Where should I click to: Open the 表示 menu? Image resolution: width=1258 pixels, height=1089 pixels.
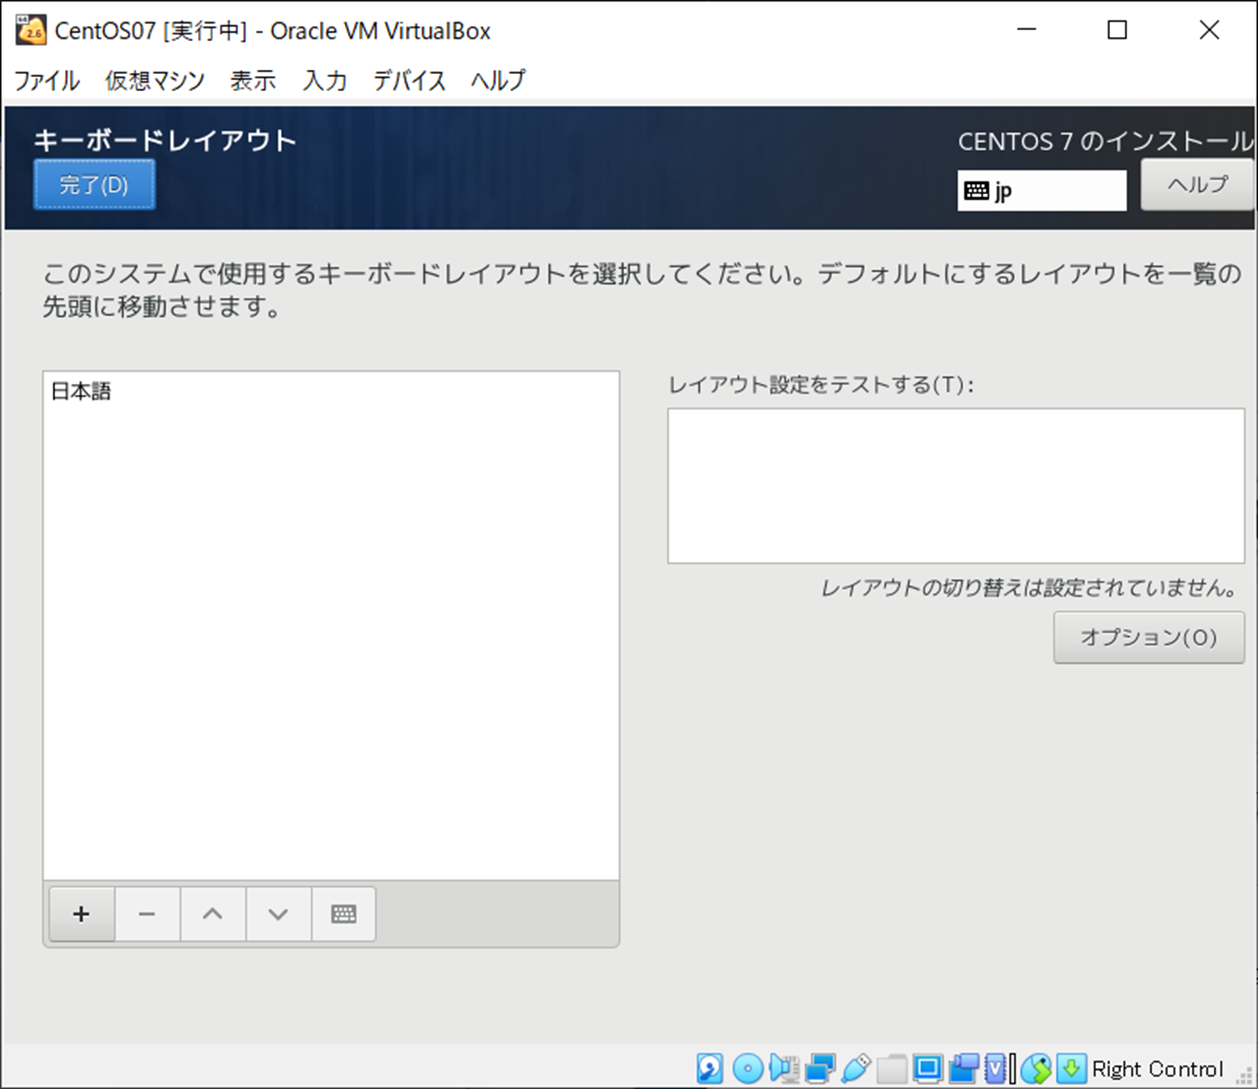point(253,80)
